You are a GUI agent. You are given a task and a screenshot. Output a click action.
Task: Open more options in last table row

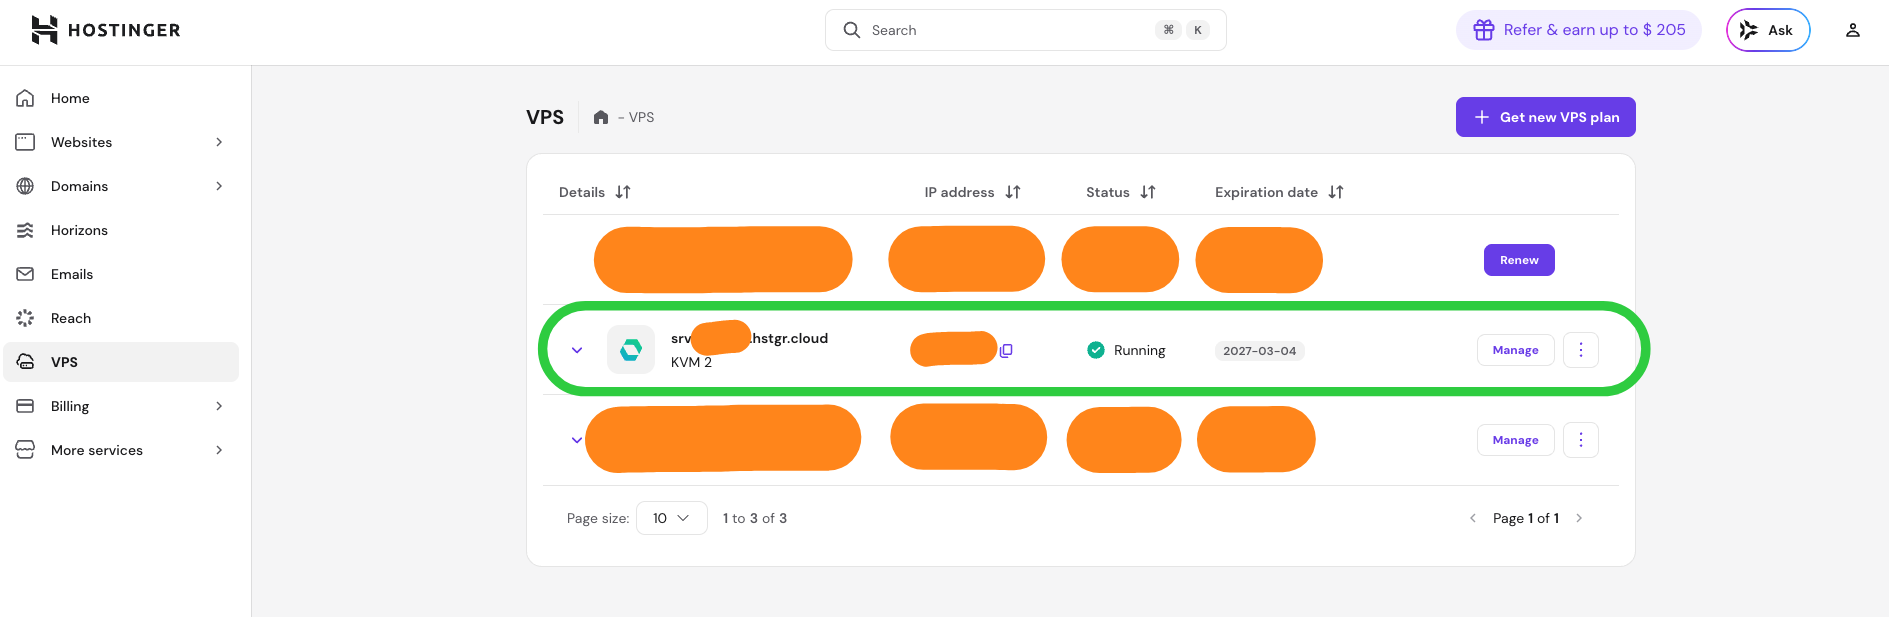click(x=1581, y=440)
